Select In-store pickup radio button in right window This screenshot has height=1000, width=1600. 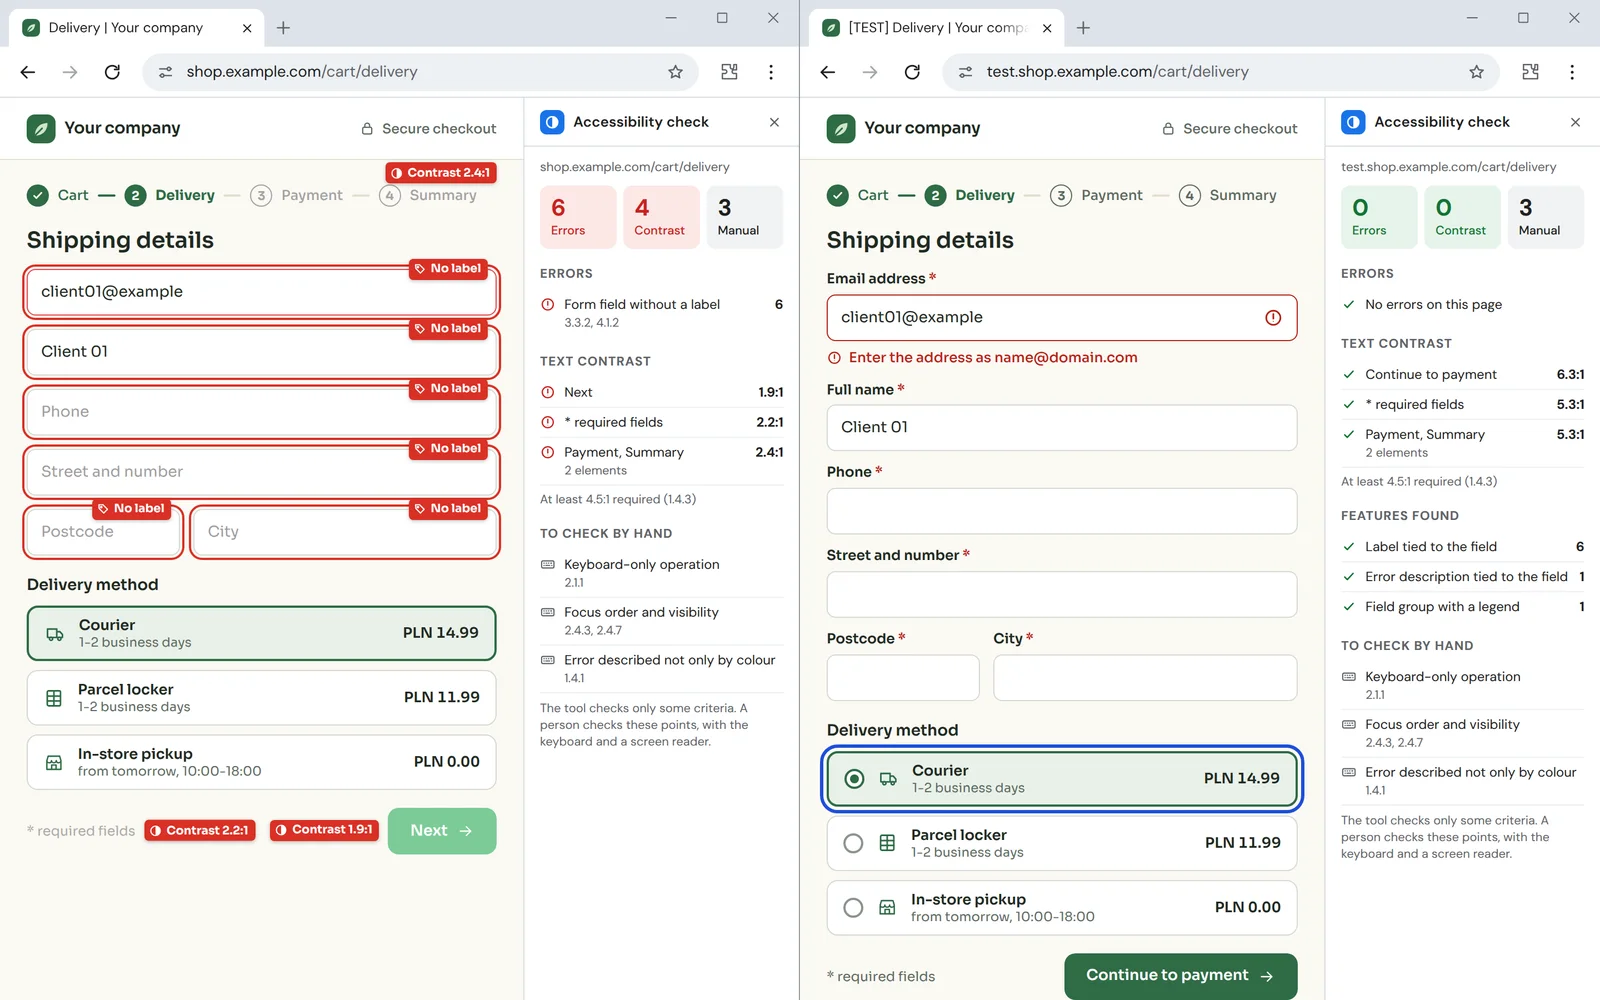pos(853,907)
